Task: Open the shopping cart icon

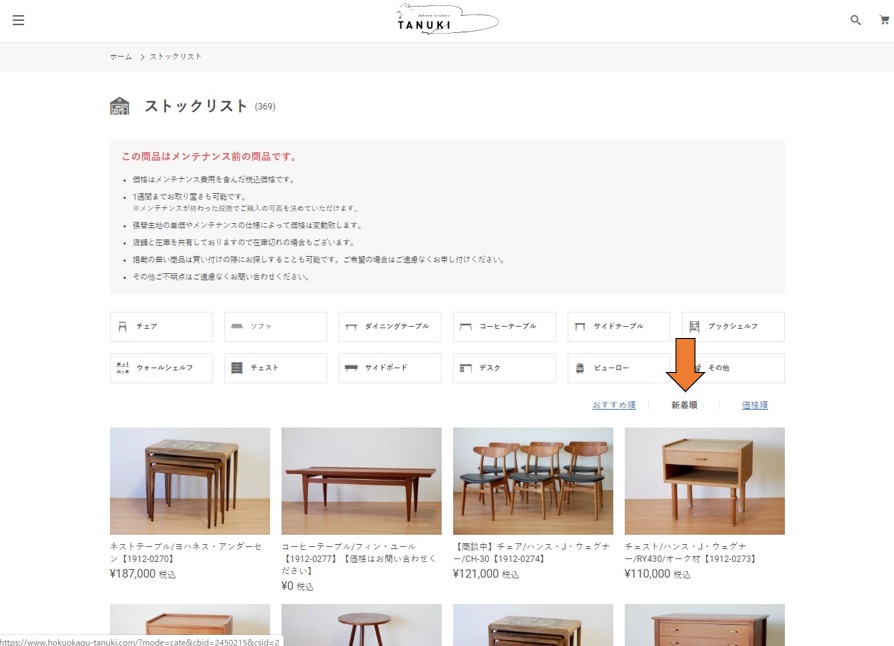Action: click(884, 20)
